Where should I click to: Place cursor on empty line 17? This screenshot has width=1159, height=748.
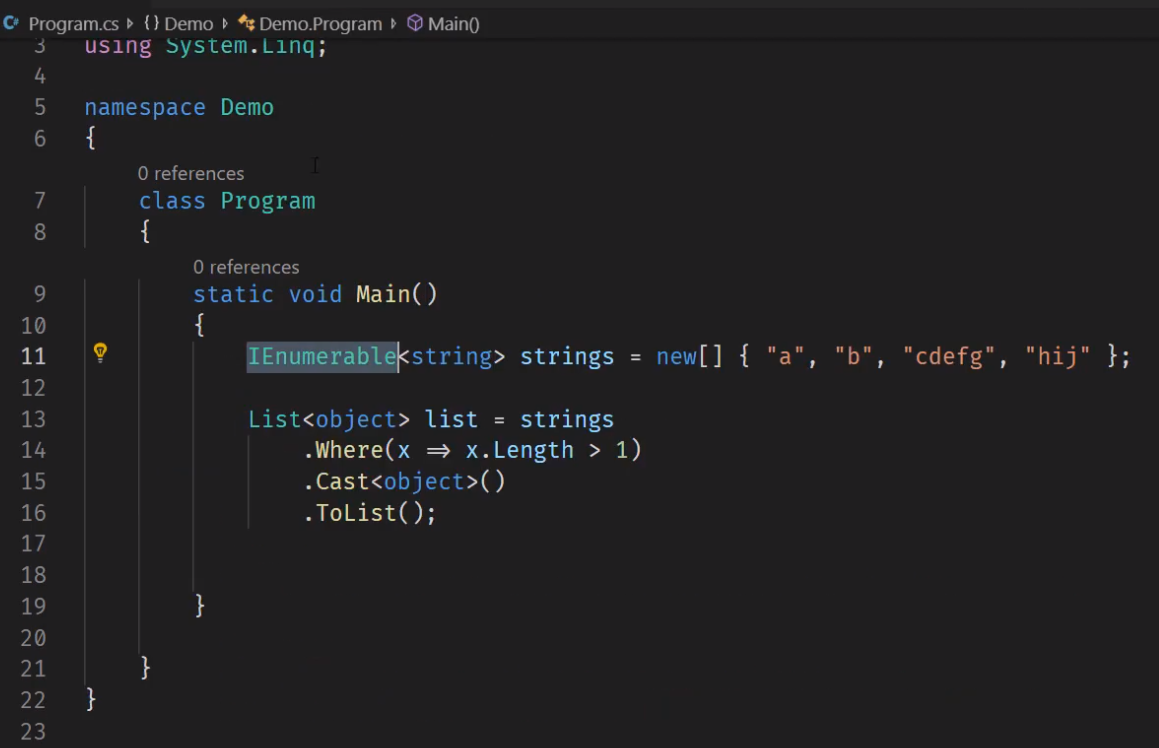[400, 544]
